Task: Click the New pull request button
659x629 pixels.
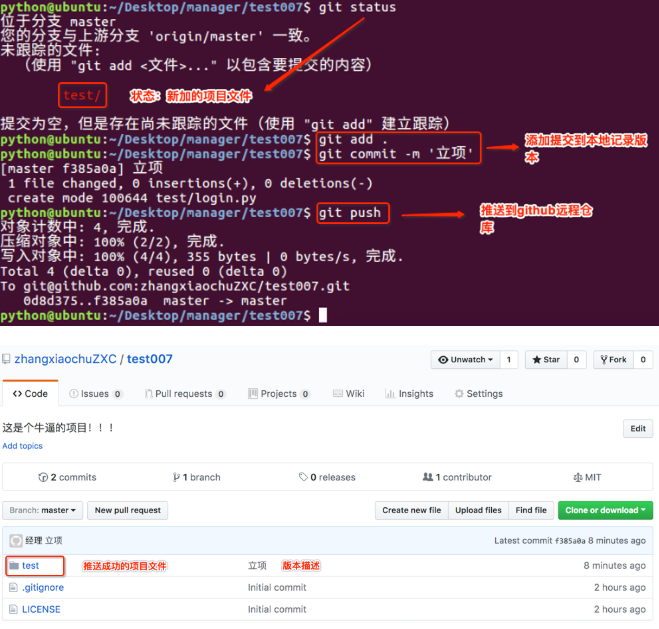Action: 128,511
